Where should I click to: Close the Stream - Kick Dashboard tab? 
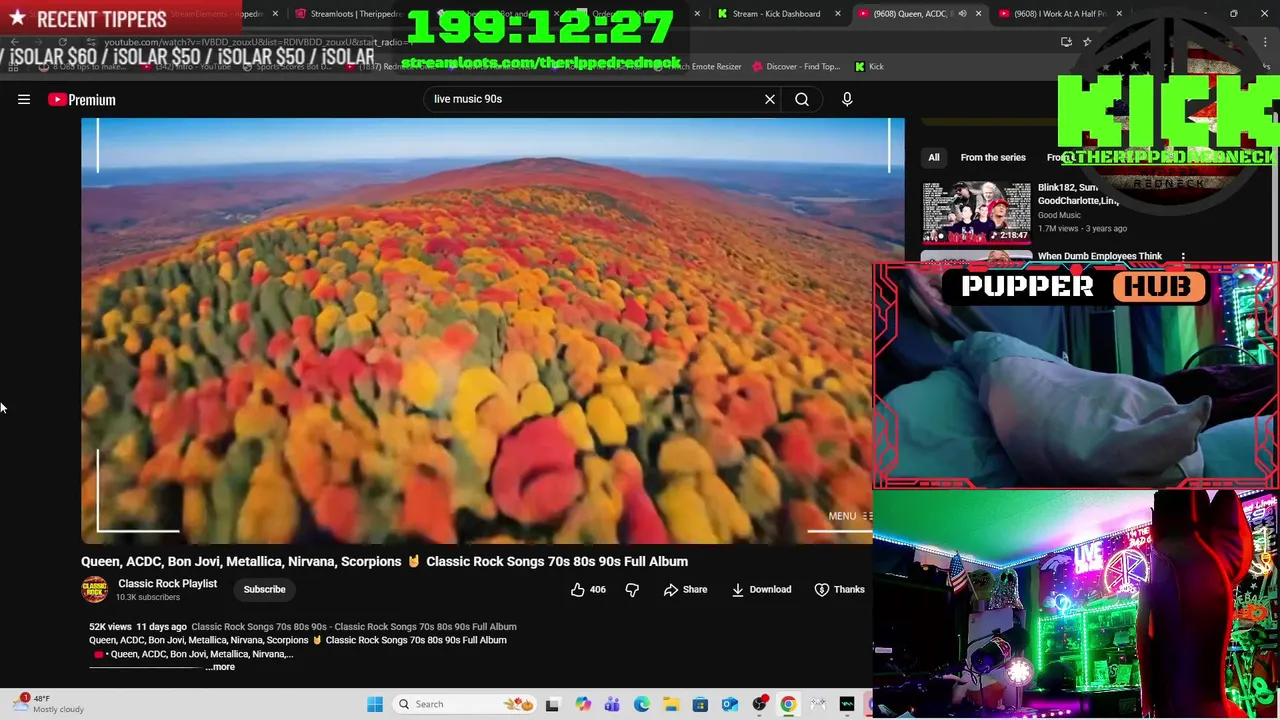point(840,14)
